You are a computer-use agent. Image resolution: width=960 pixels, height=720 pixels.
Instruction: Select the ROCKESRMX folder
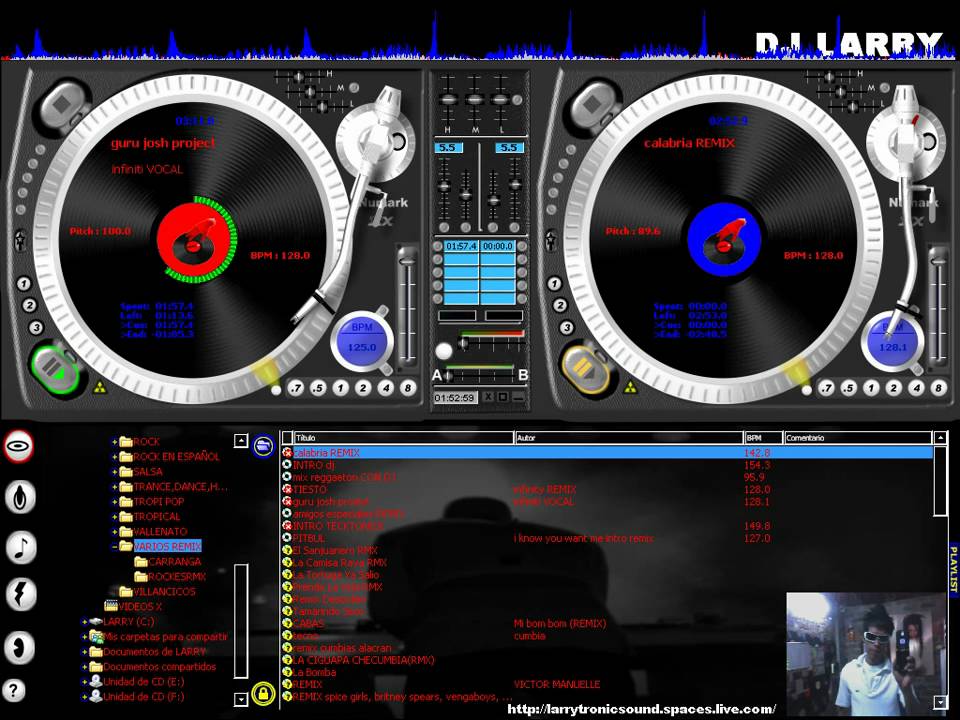tap(177, 576)
